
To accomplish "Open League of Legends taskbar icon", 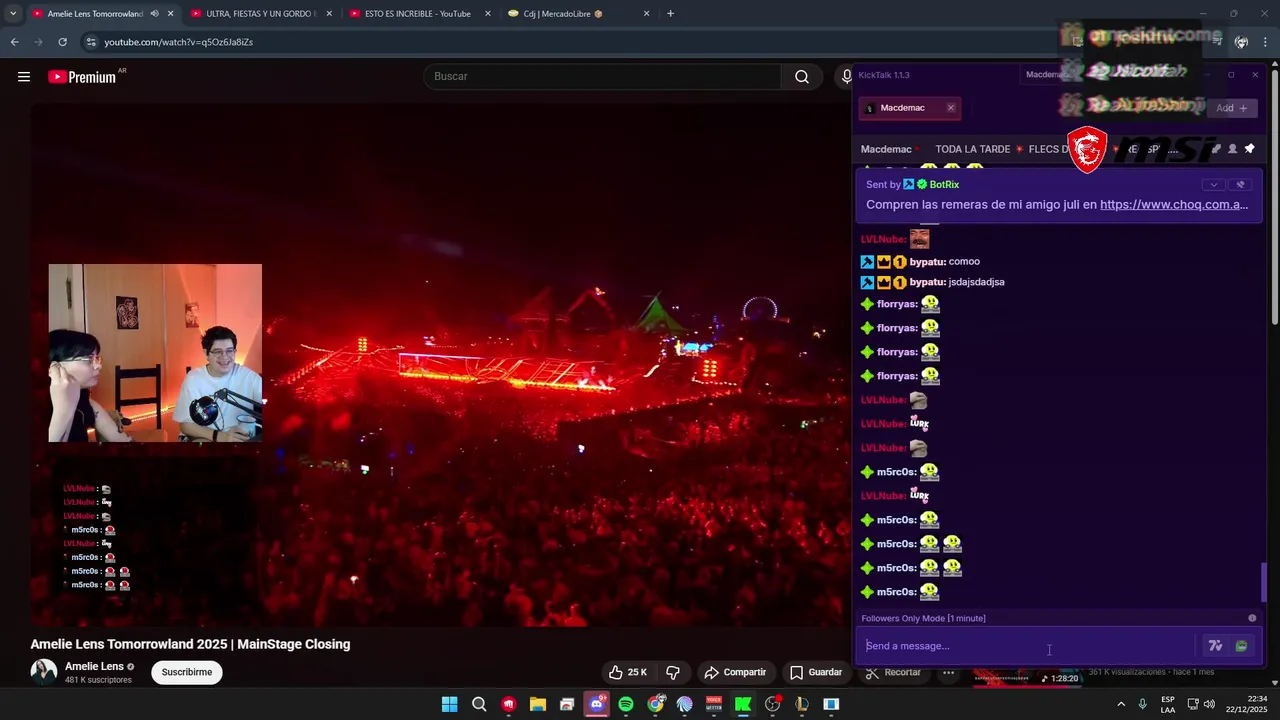I will (x=802, y=704).
